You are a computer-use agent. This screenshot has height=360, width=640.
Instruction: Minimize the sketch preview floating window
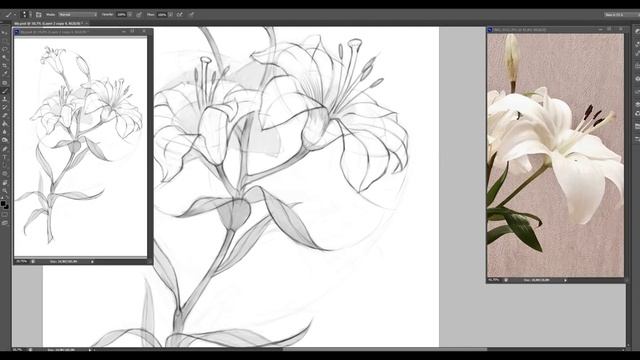click(124, 31)
